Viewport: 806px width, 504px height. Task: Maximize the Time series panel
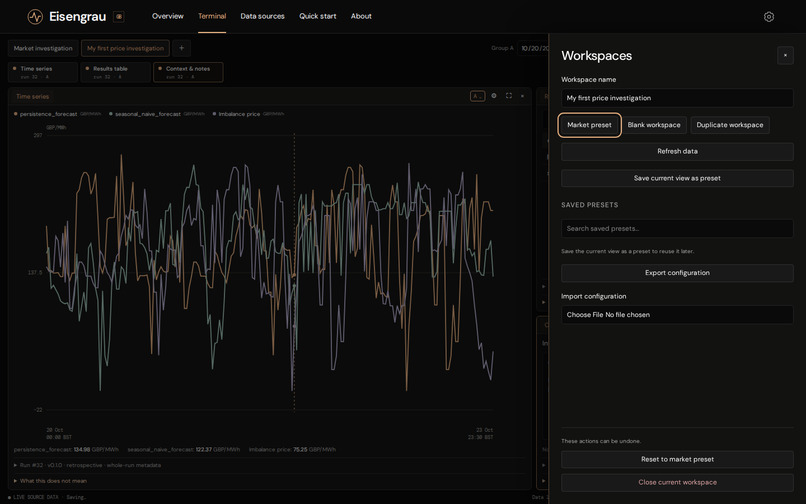[x=508, y=96]
